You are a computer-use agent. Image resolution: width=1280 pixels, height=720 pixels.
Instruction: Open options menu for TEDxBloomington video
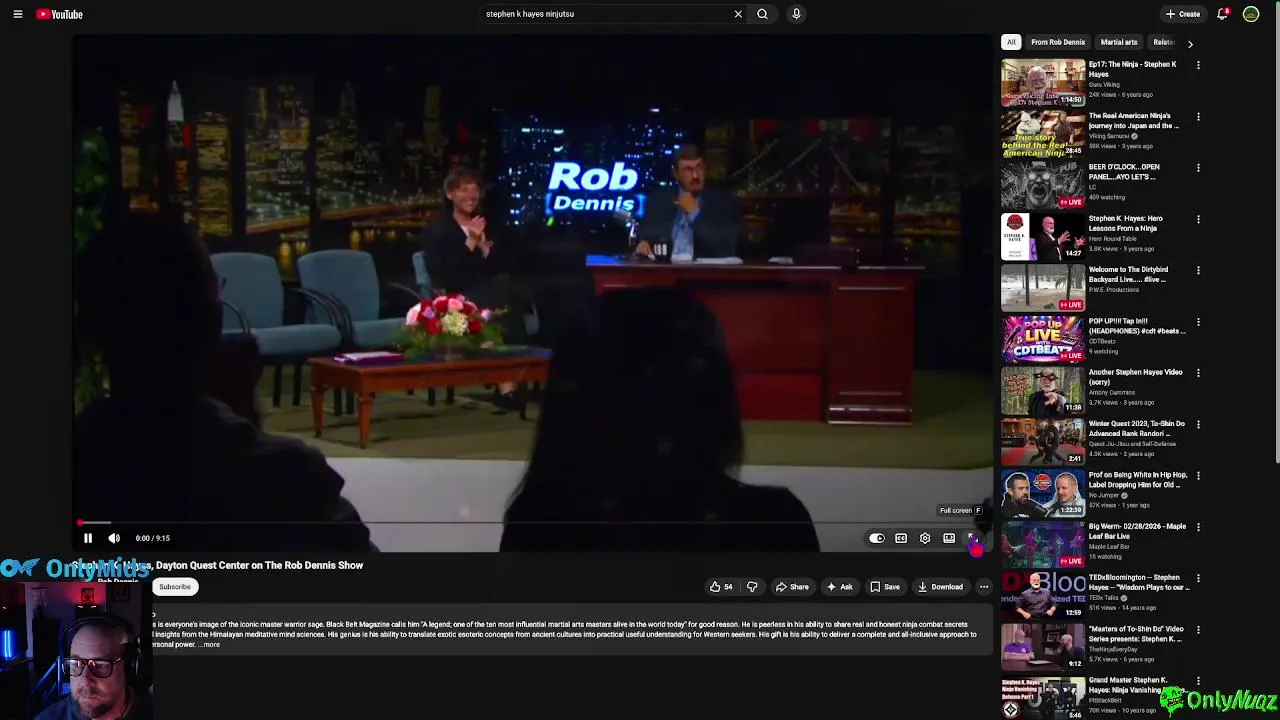pyautogui.click(x=1198, y=579)
